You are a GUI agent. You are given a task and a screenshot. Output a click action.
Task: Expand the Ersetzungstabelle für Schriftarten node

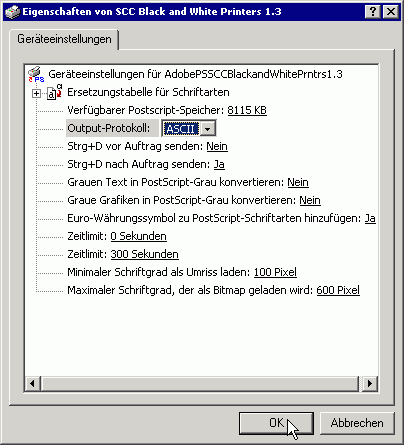coord(36,94)
